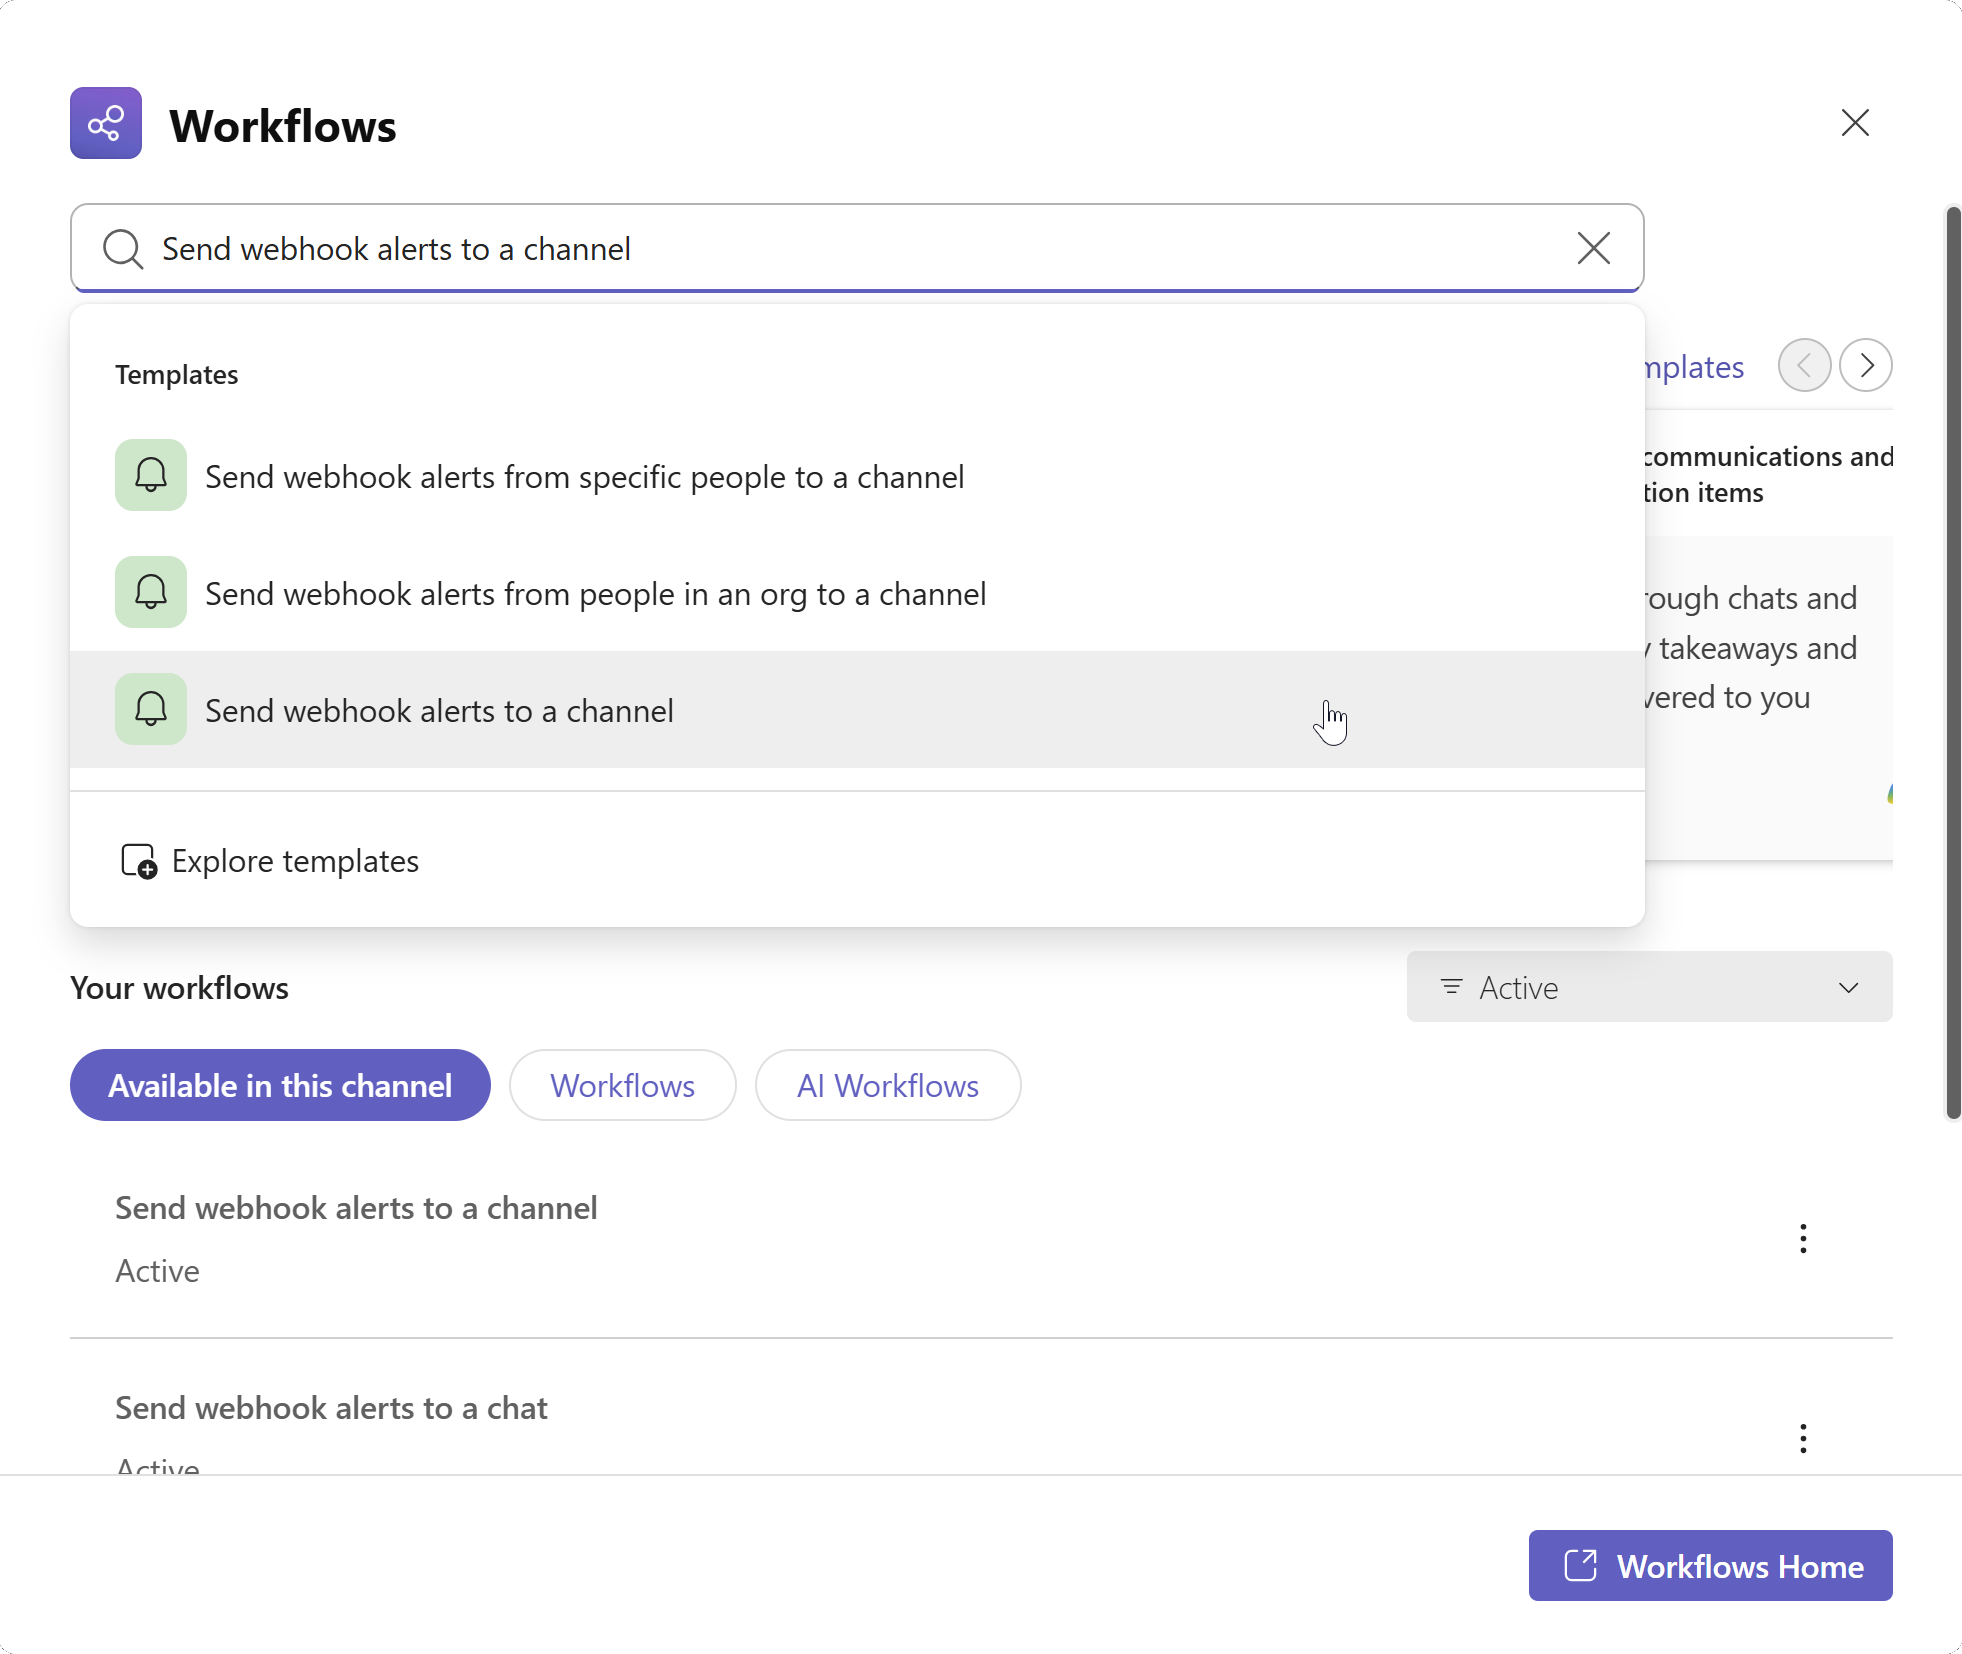This screenshot has height=1654, width=1962.
Task: Click the right carousel chevron near Templates
Action: [1866, 364]
